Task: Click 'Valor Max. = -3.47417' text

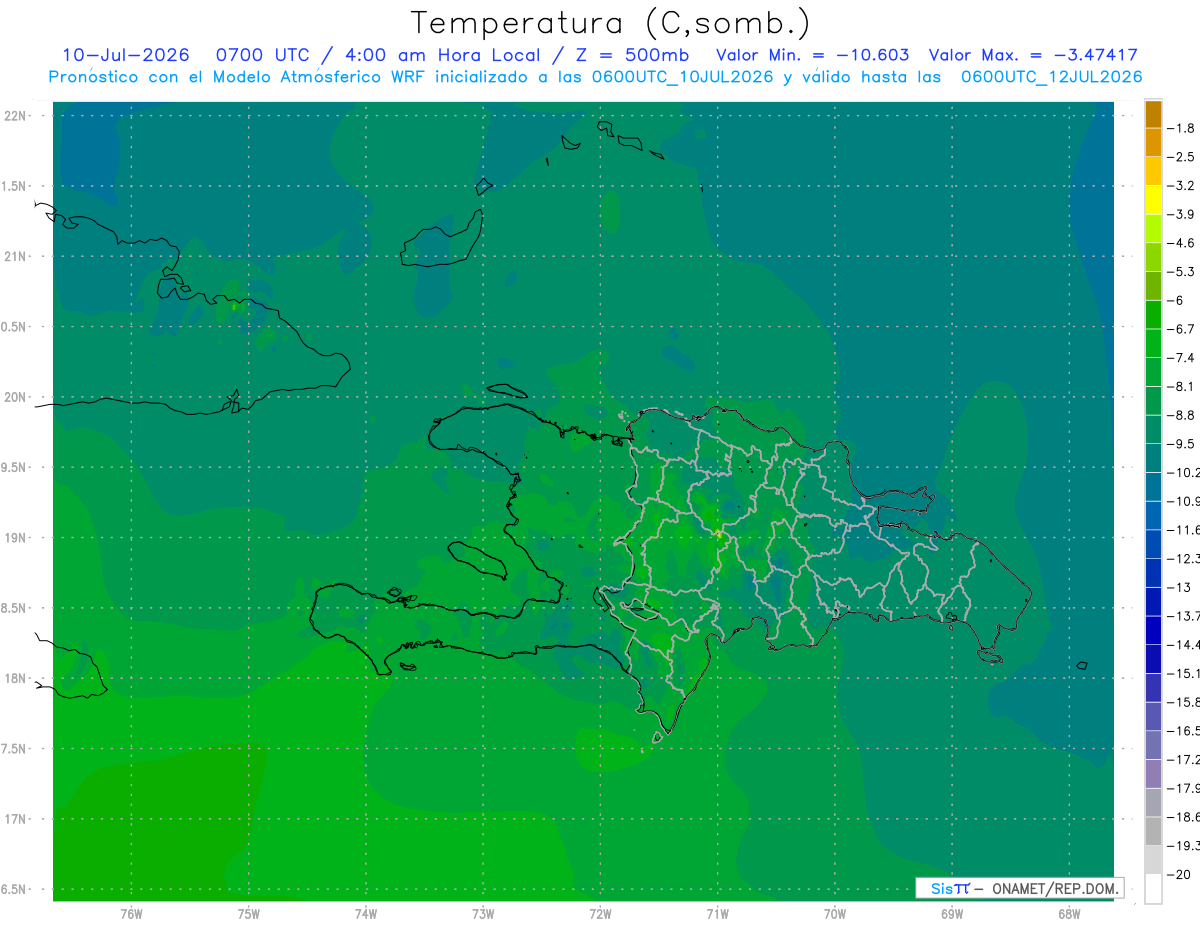Action: tap(1033, 55)
